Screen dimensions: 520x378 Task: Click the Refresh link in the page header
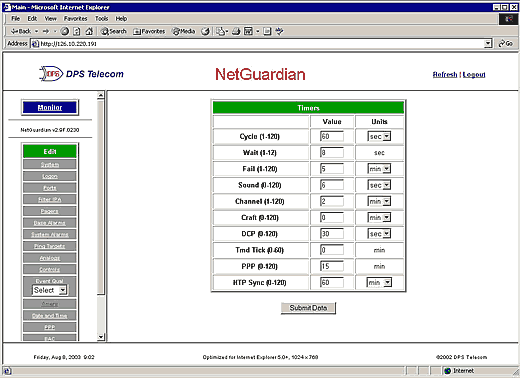point(445,74)
